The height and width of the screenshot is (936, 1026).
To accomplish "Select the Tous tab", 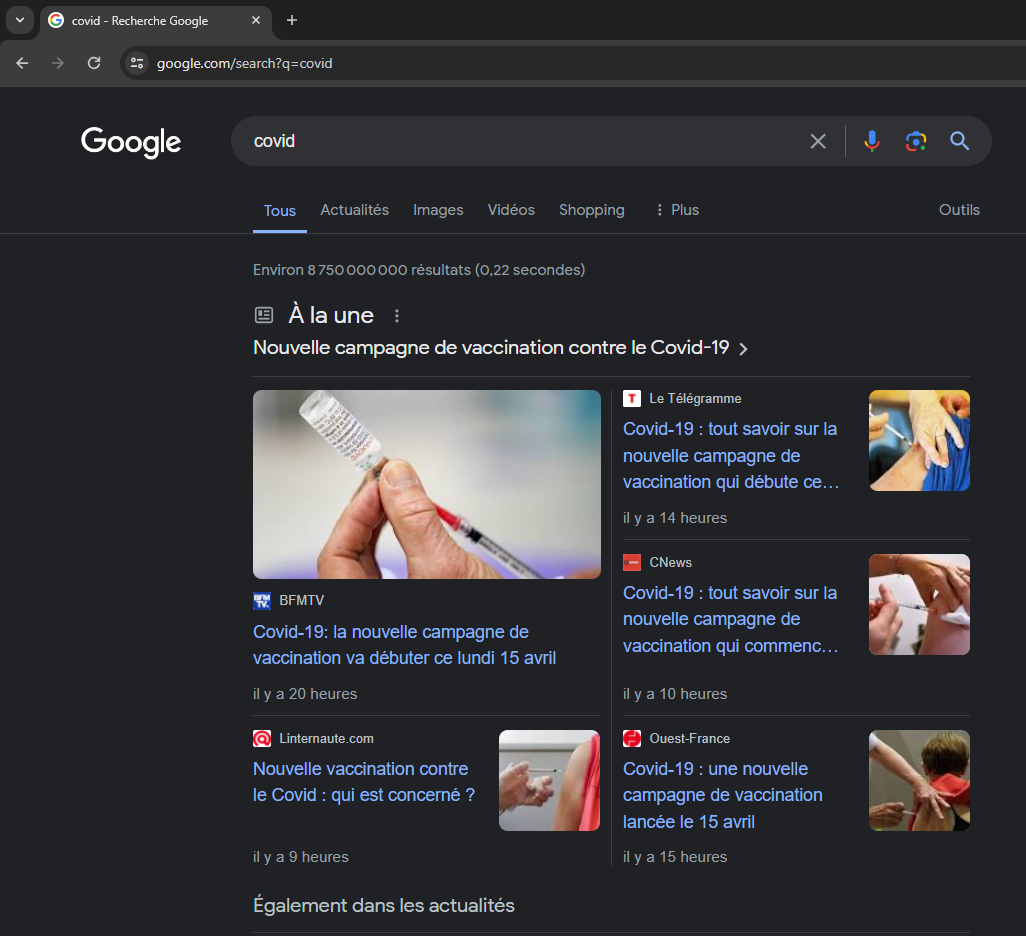I will click(x=279, y=211).
